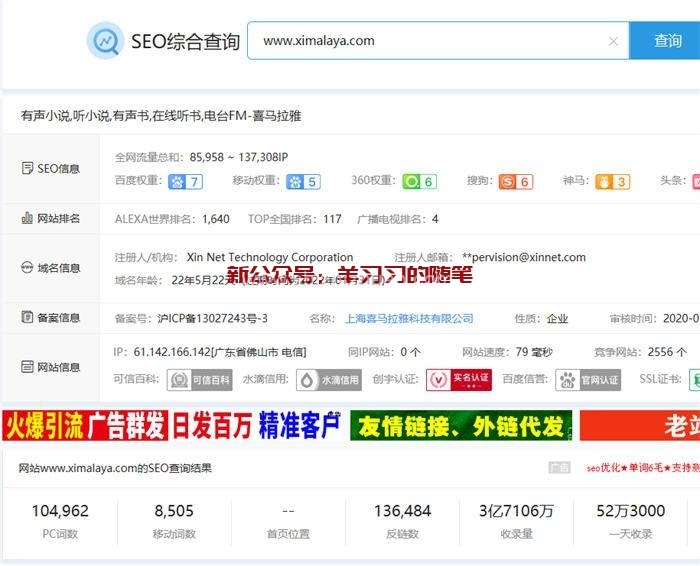Click the 360 weight 6 badge
This screenshot has height=566, width=700.
point(419,181)
